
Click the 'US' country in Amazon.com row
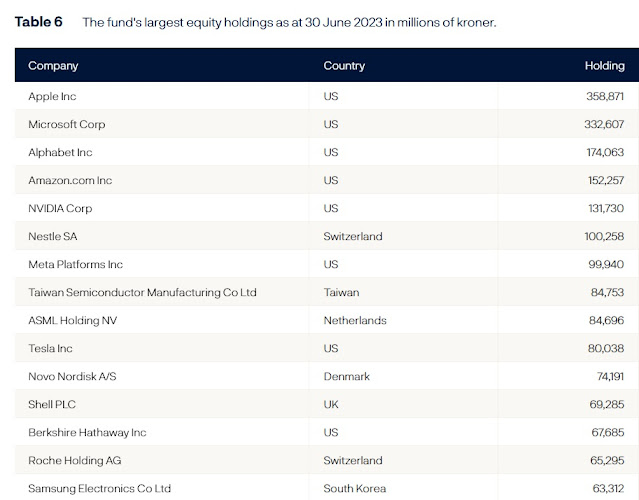point(331,180)
